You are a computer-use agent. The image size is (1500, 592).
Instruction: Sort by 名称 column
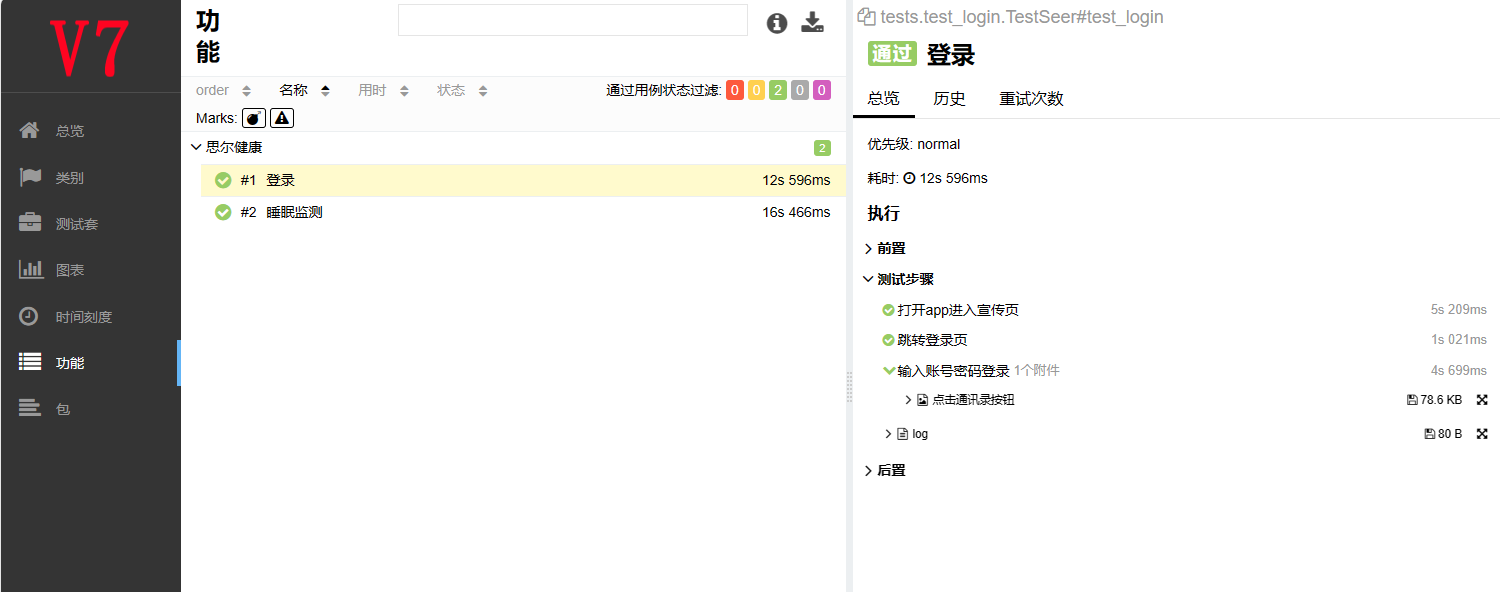click(x=305, y=90)
